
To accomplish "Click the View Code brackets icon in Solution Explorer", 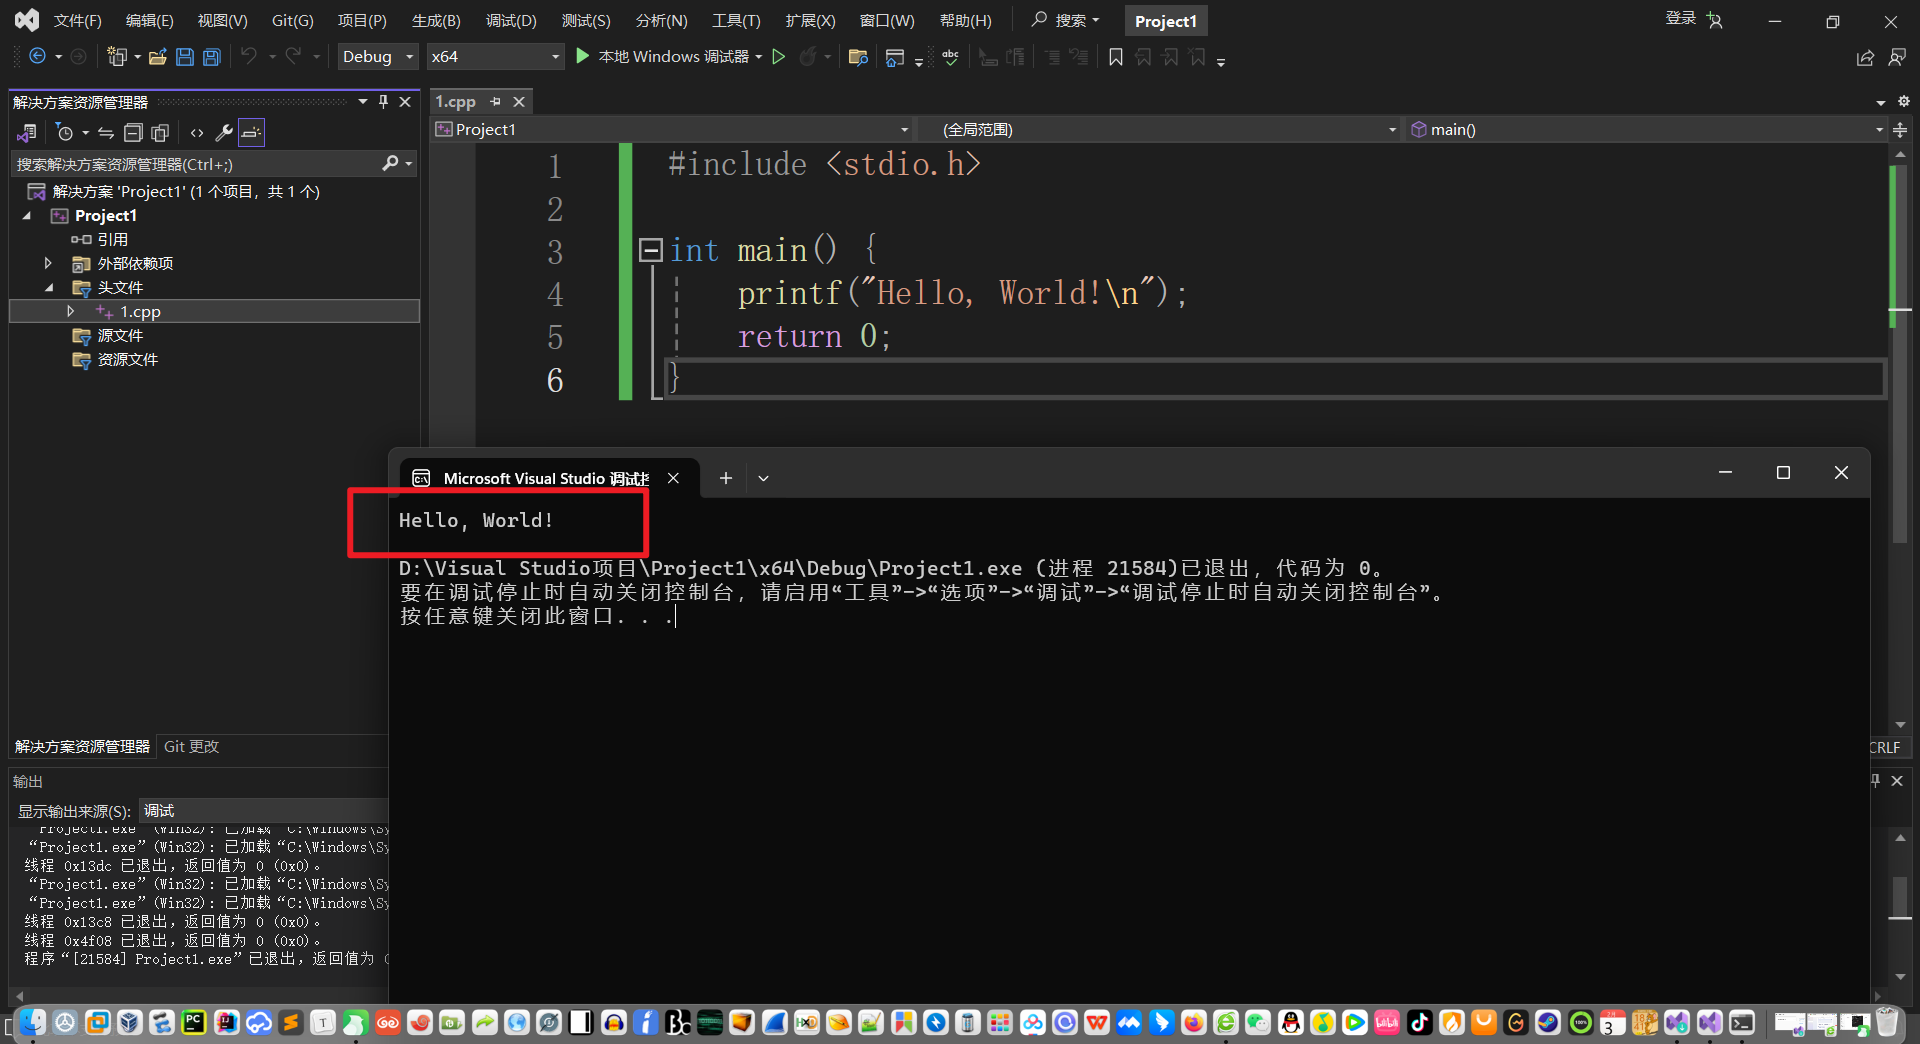I will 197,133.
